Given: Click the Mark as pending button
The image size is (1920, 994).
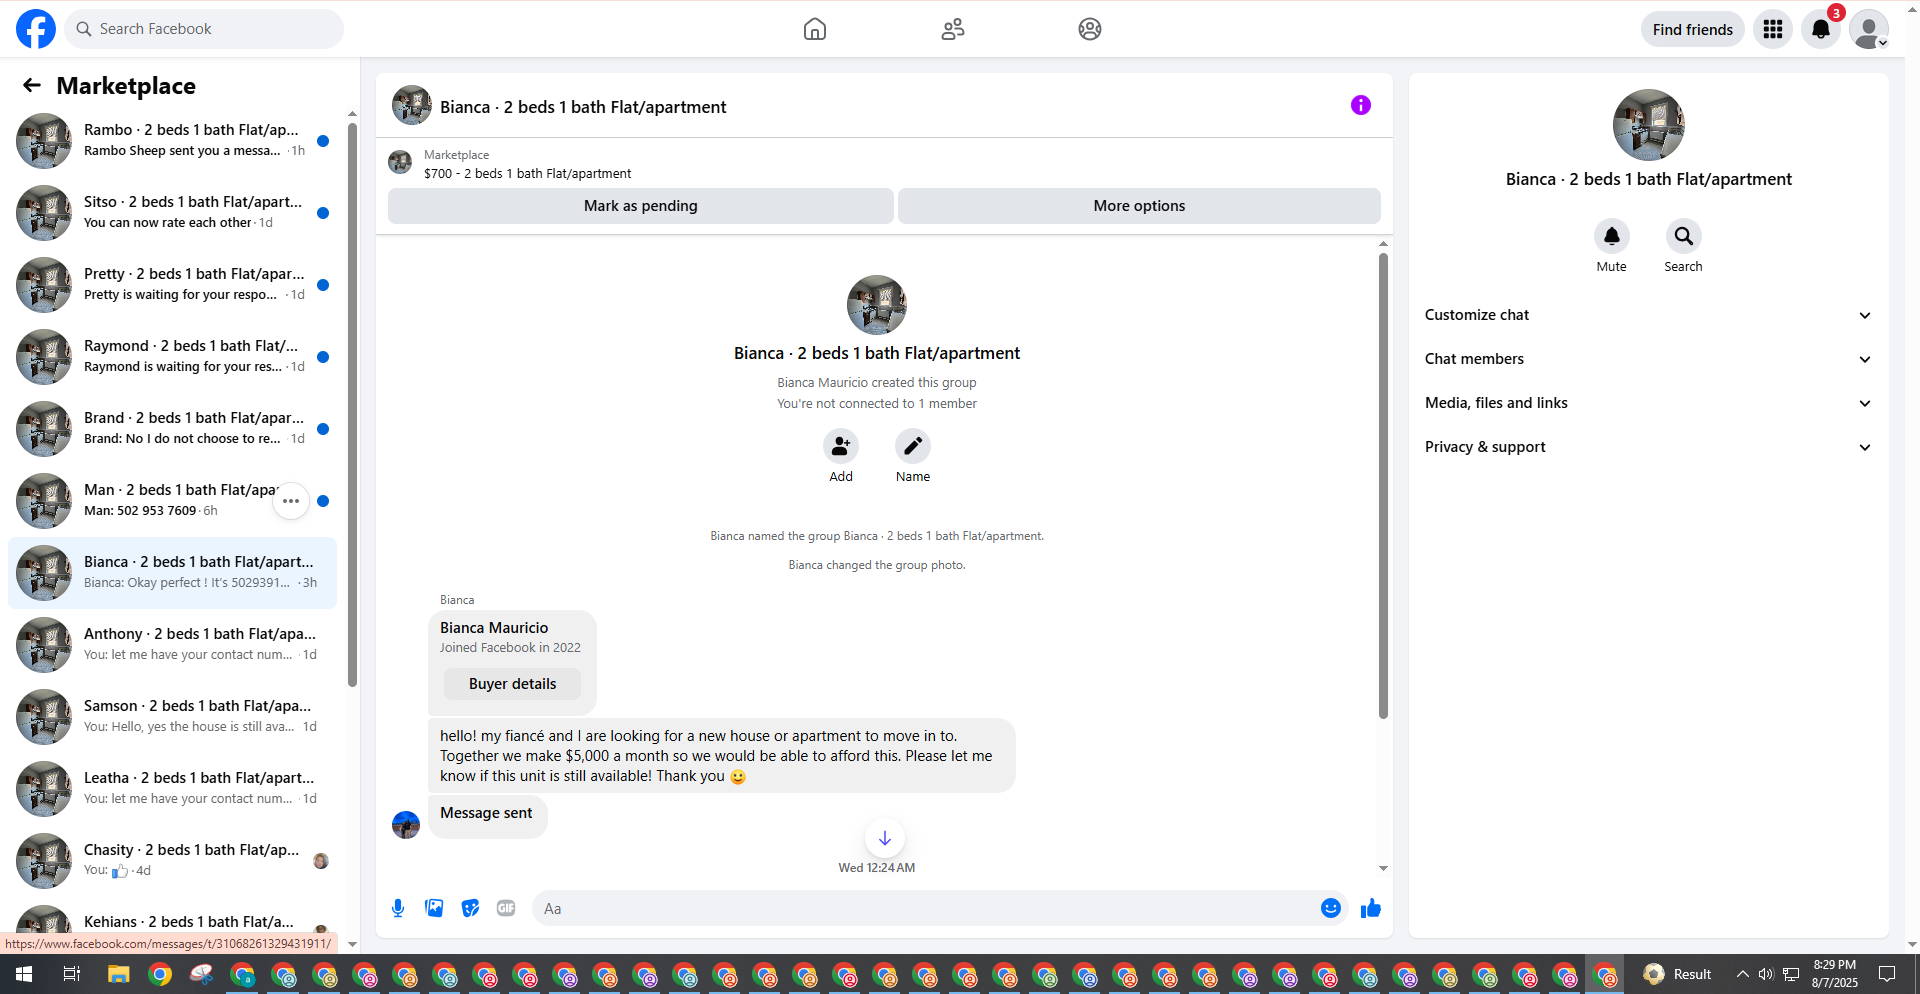Looking at the screenshot, I should click(641, 206).
